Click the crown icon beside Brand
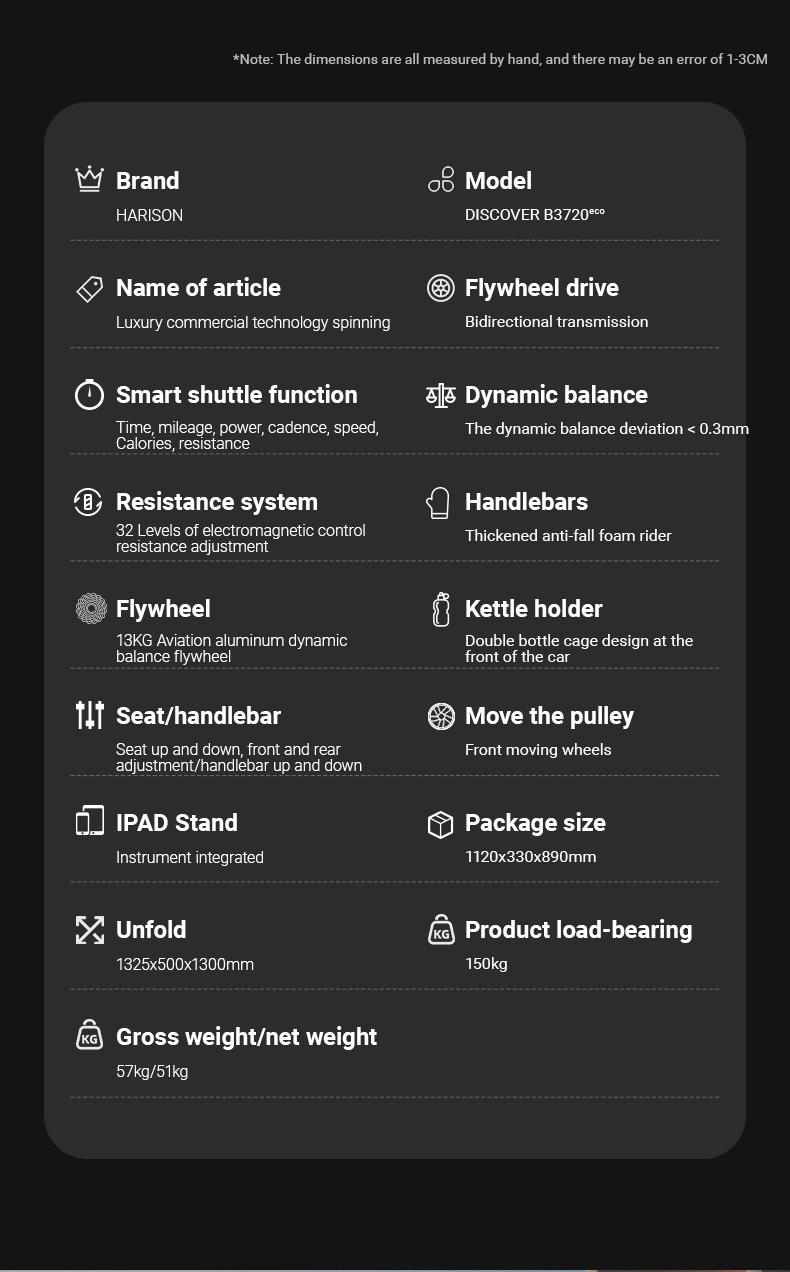Viewport: 790px width, 1272px height. point(90,179)
